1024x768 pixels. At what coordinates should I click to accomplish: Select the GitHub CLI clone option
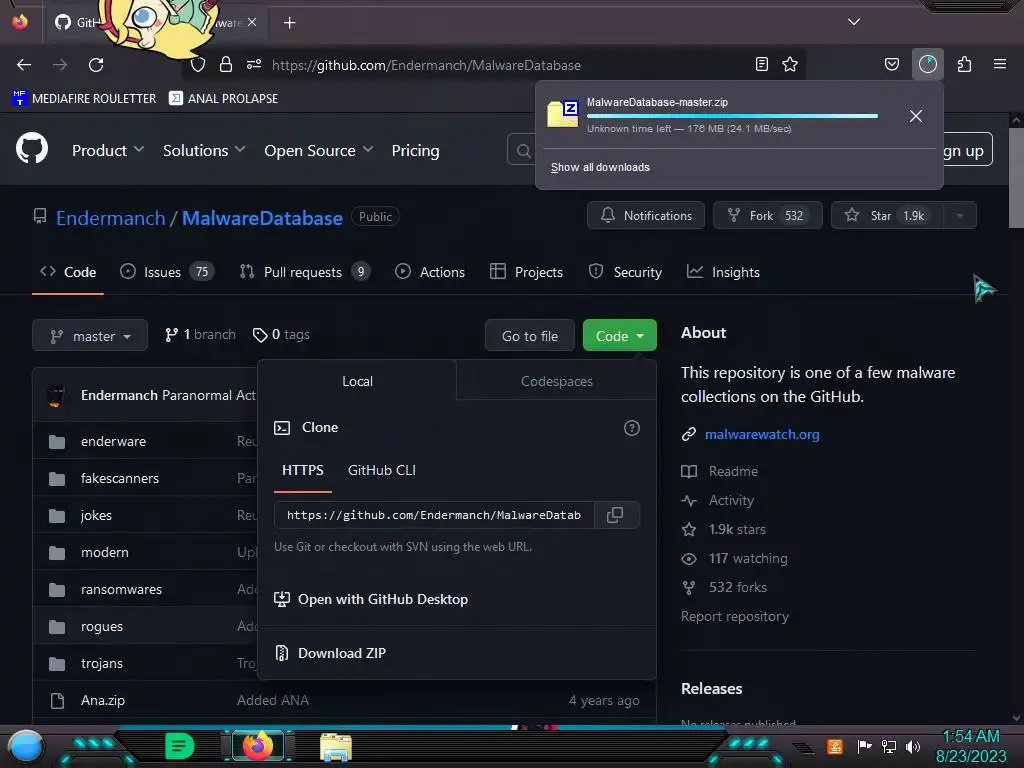381,470
